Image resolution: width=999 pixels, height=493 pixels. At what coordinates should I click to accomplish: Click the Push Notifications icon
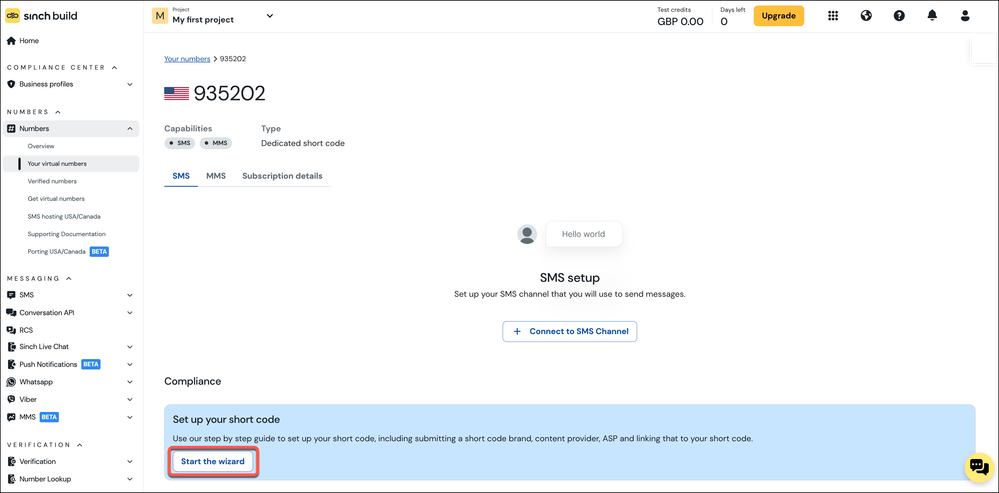pyautogui.click(x=11, y=364)
